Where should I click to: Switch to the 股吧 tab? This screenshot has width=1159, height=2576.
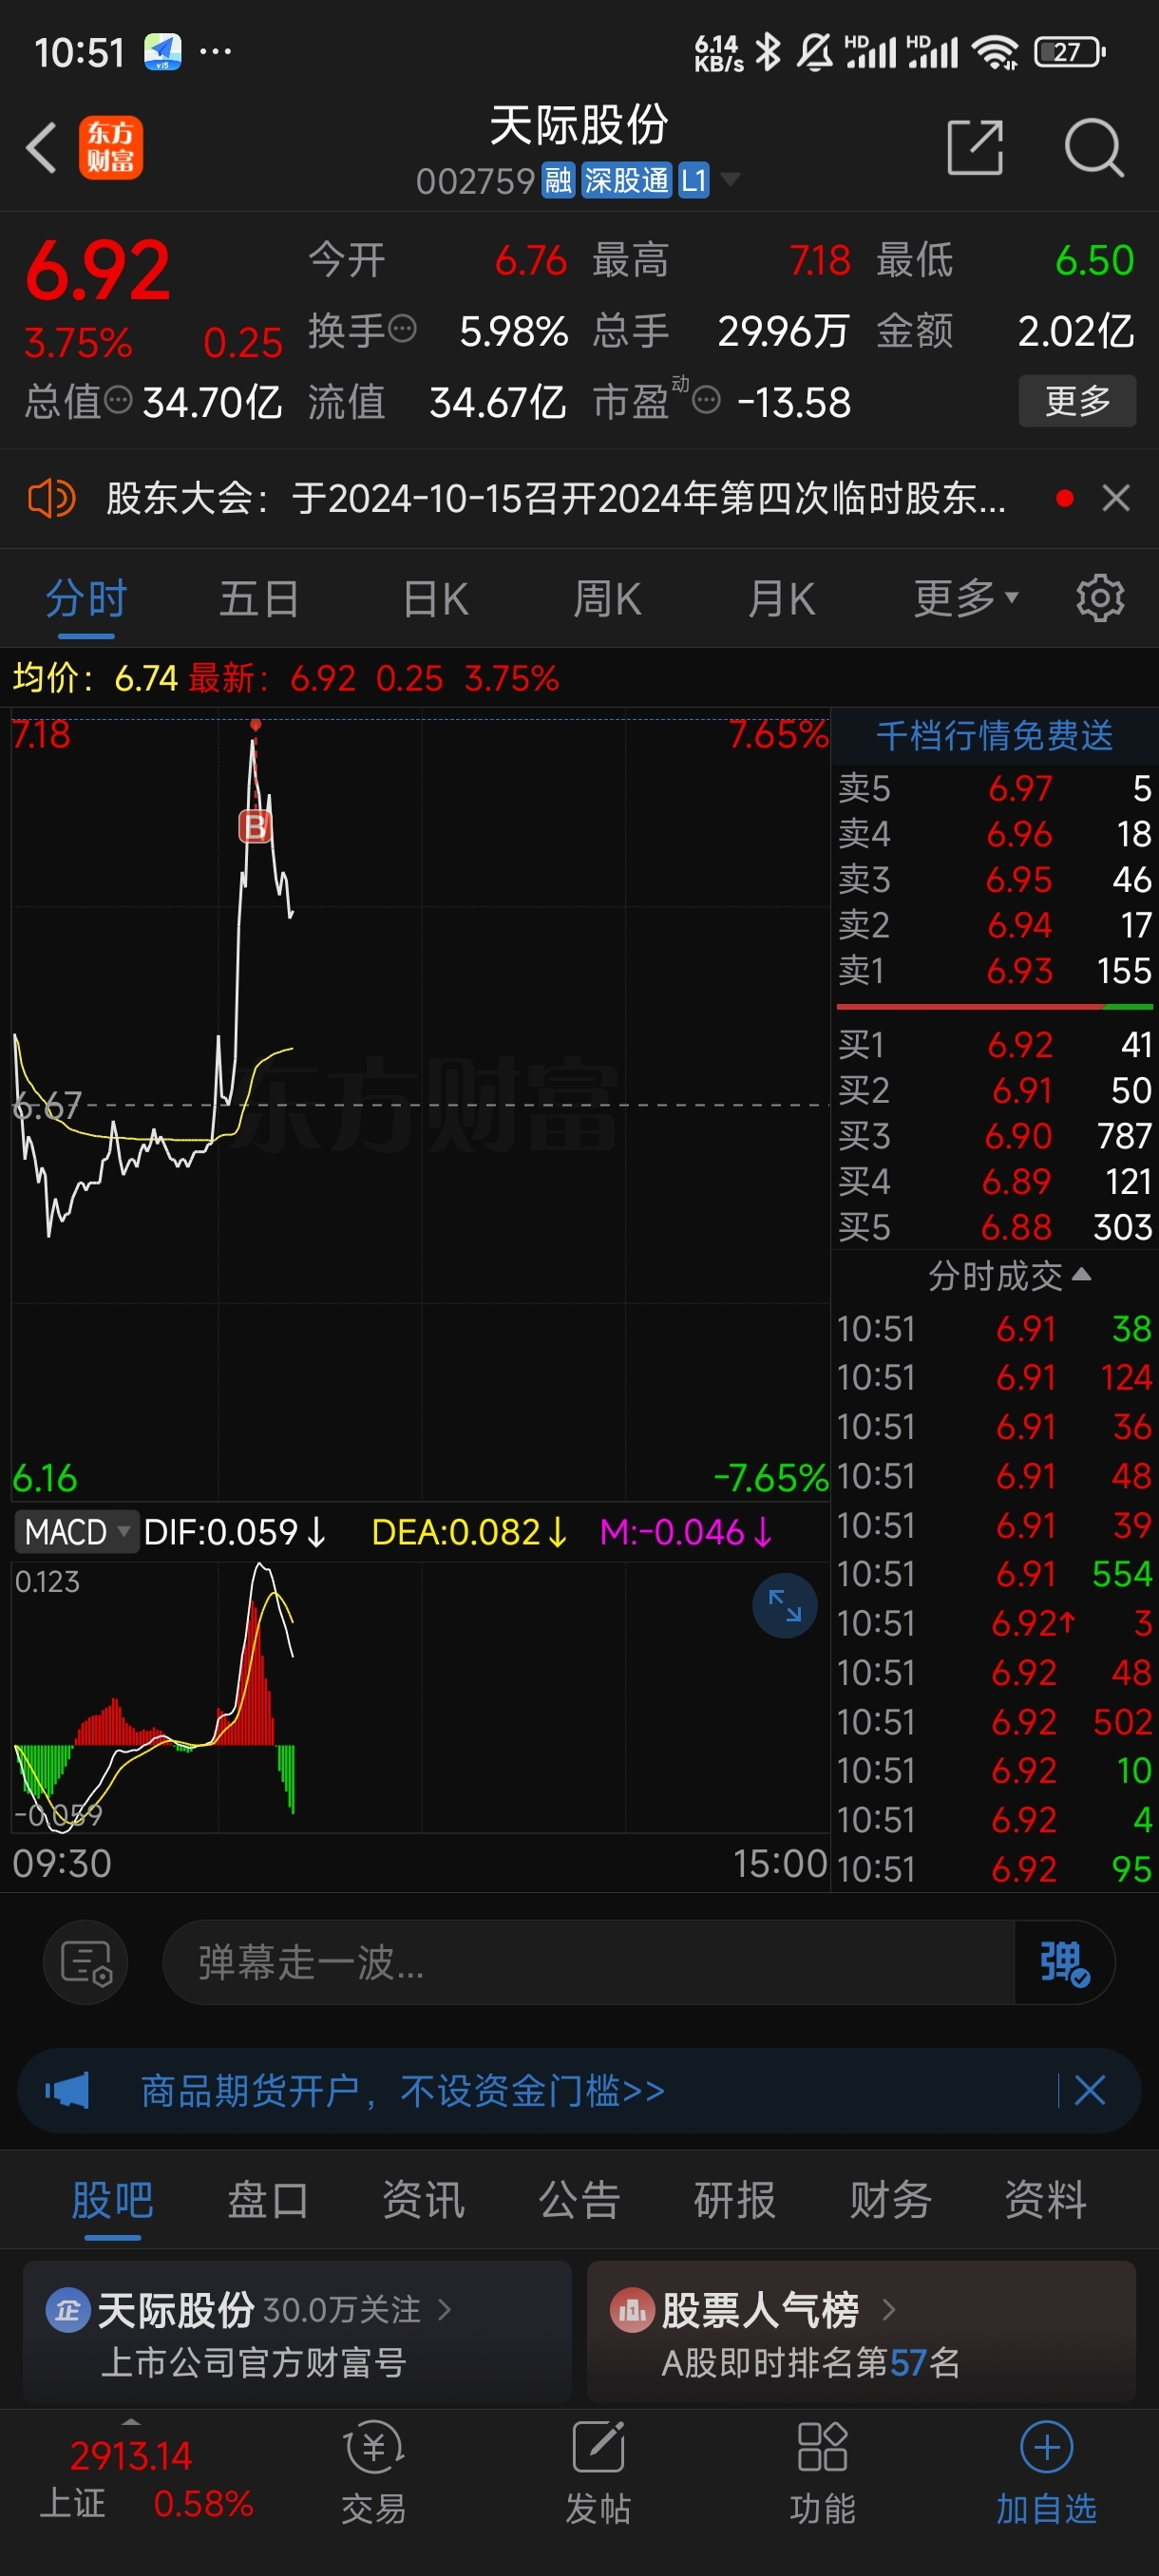[112, 2199]
